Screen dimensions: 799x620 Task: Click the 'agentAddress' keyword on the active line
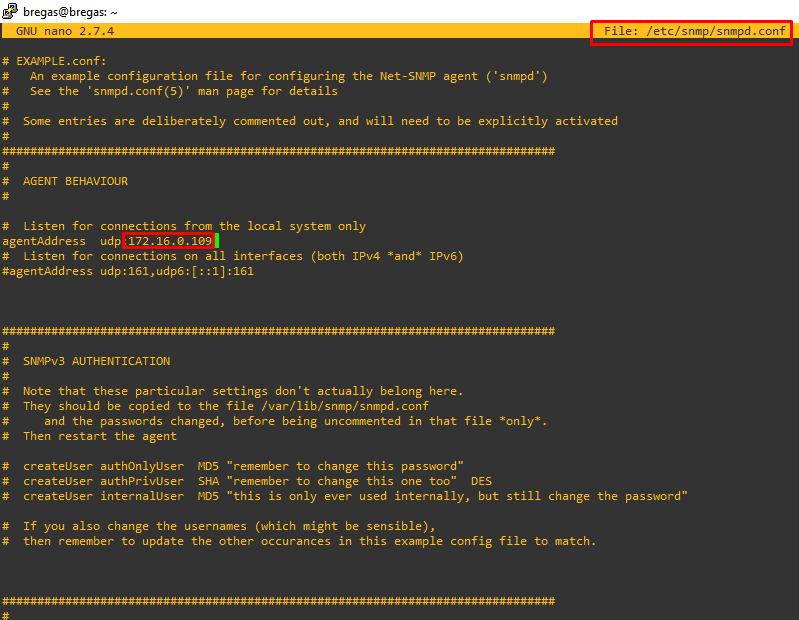click(x=44, y=241)
